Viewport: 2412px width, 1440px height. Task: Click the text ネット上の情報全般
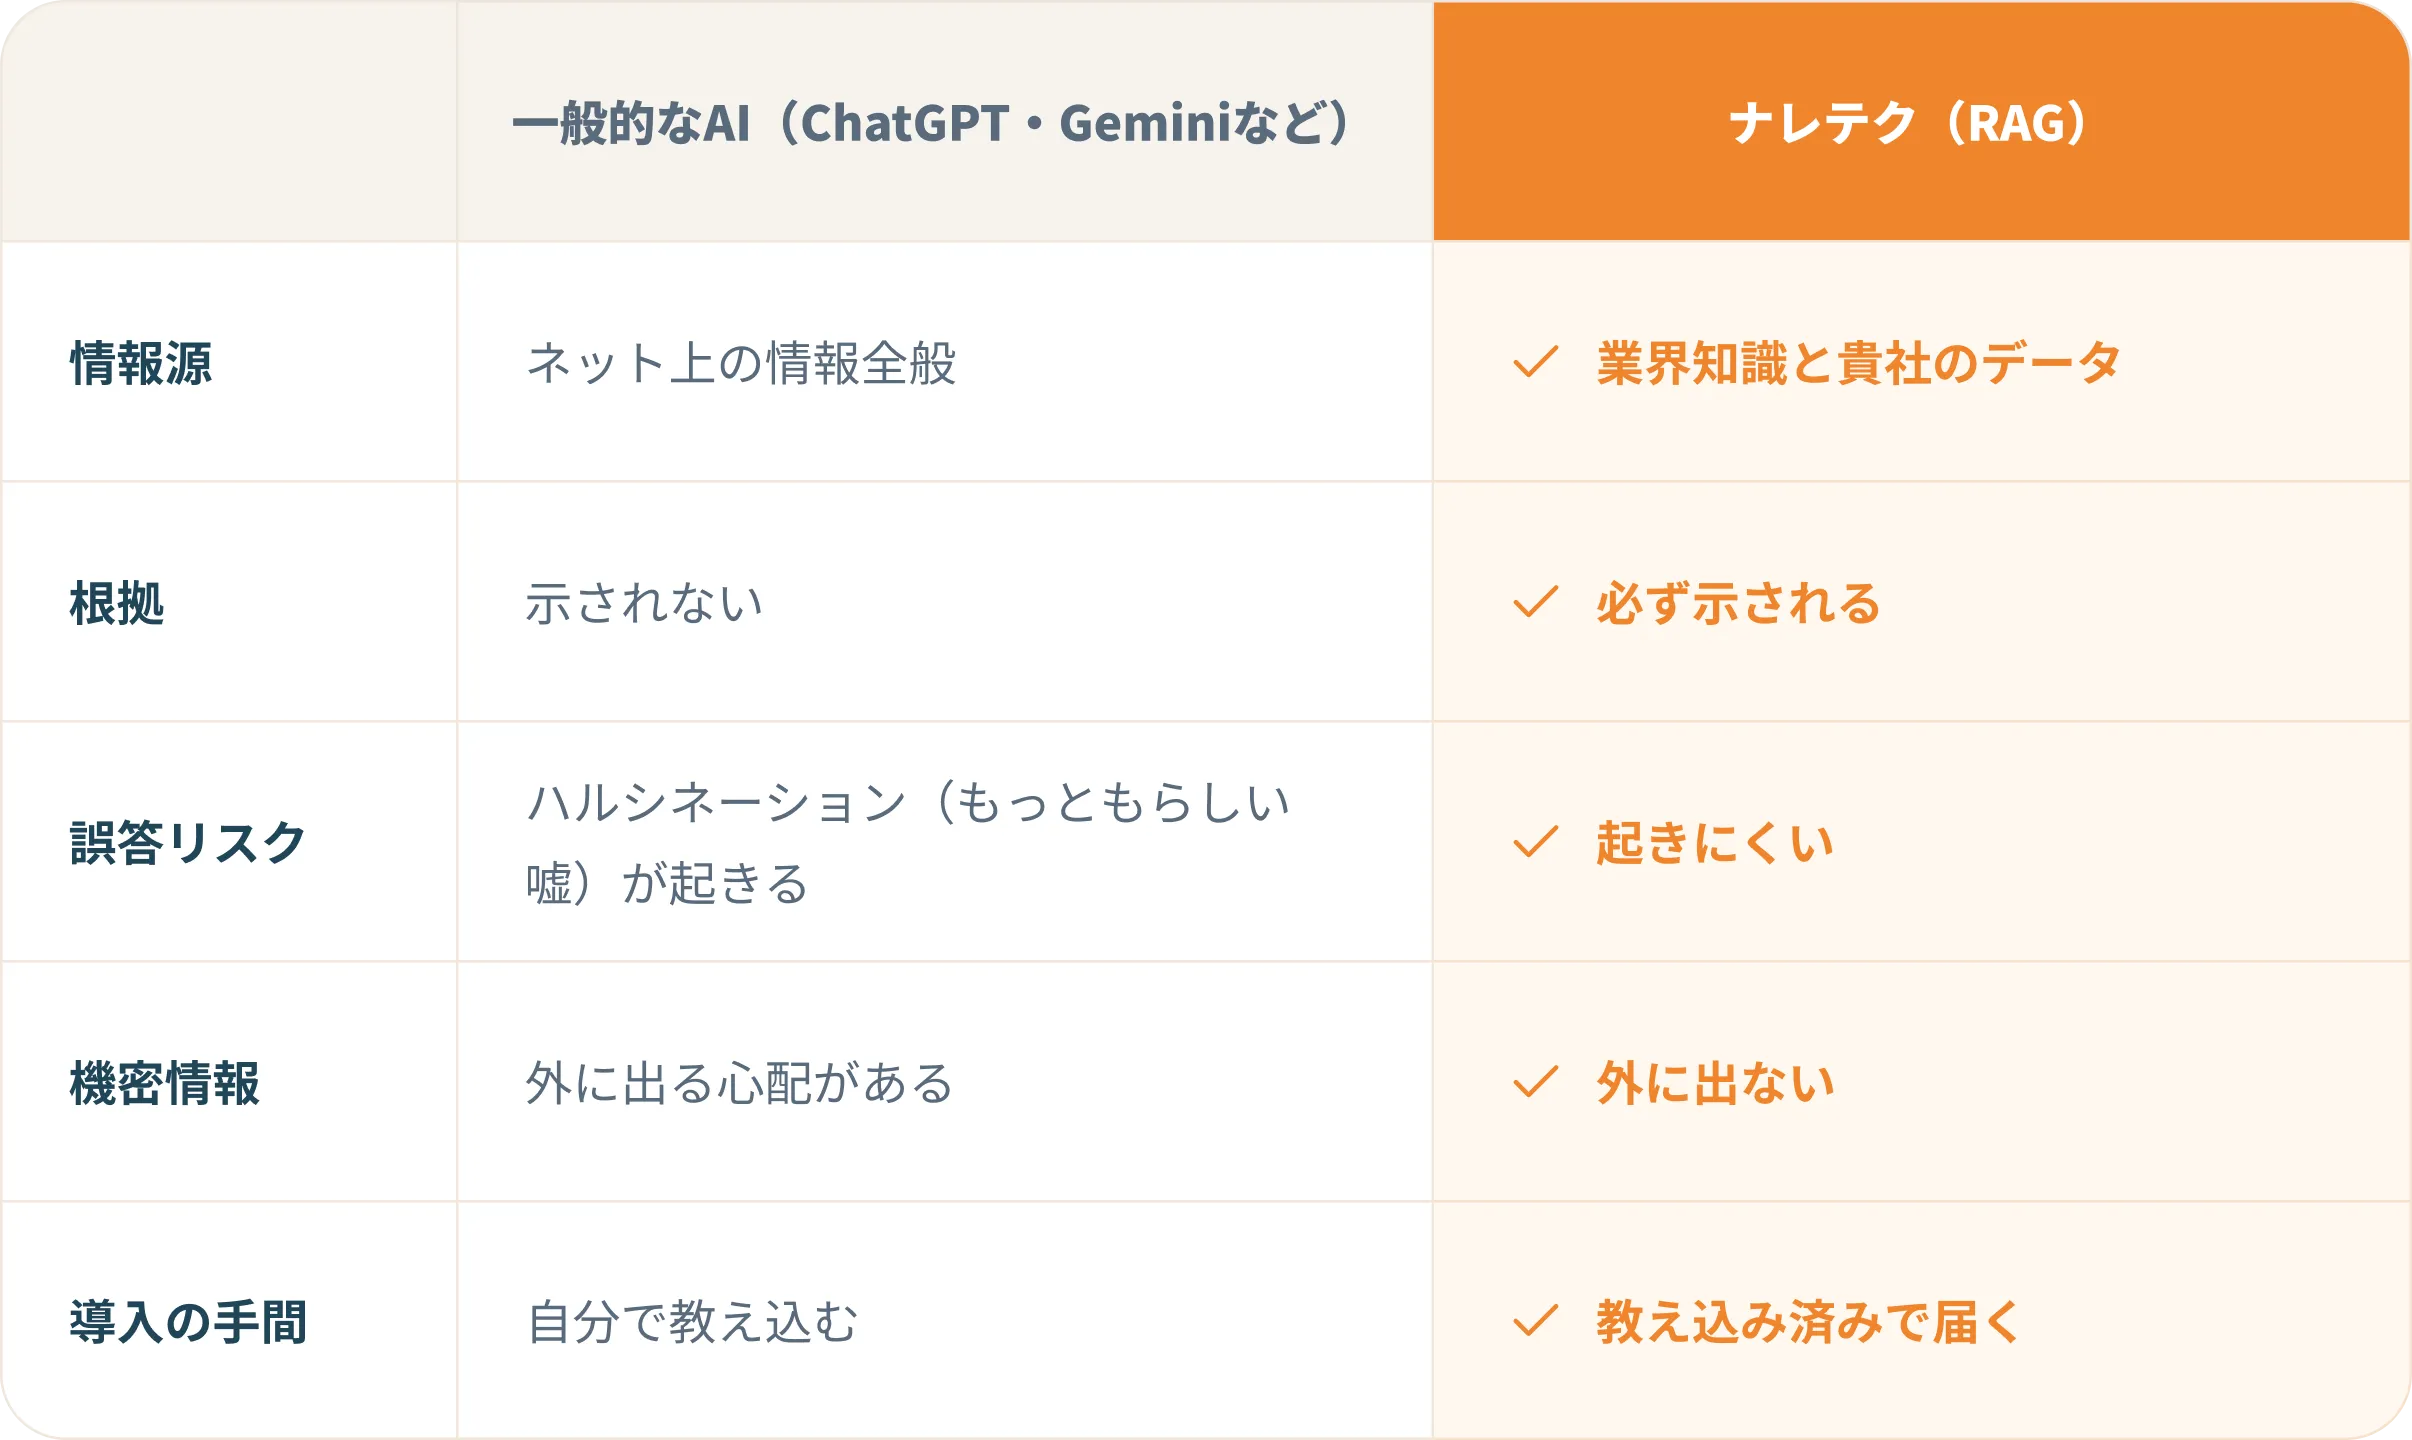point(741,363)
